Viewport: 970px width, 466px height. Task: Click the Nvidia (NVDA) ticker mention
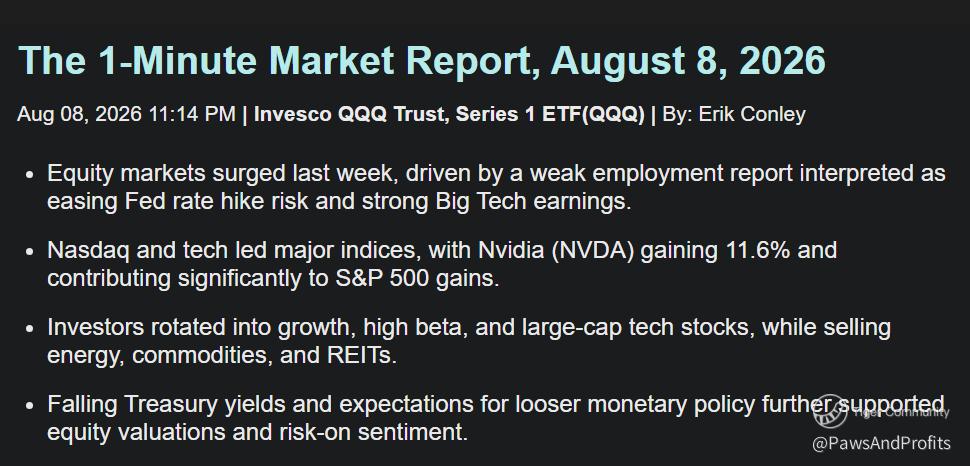[556, 251]
